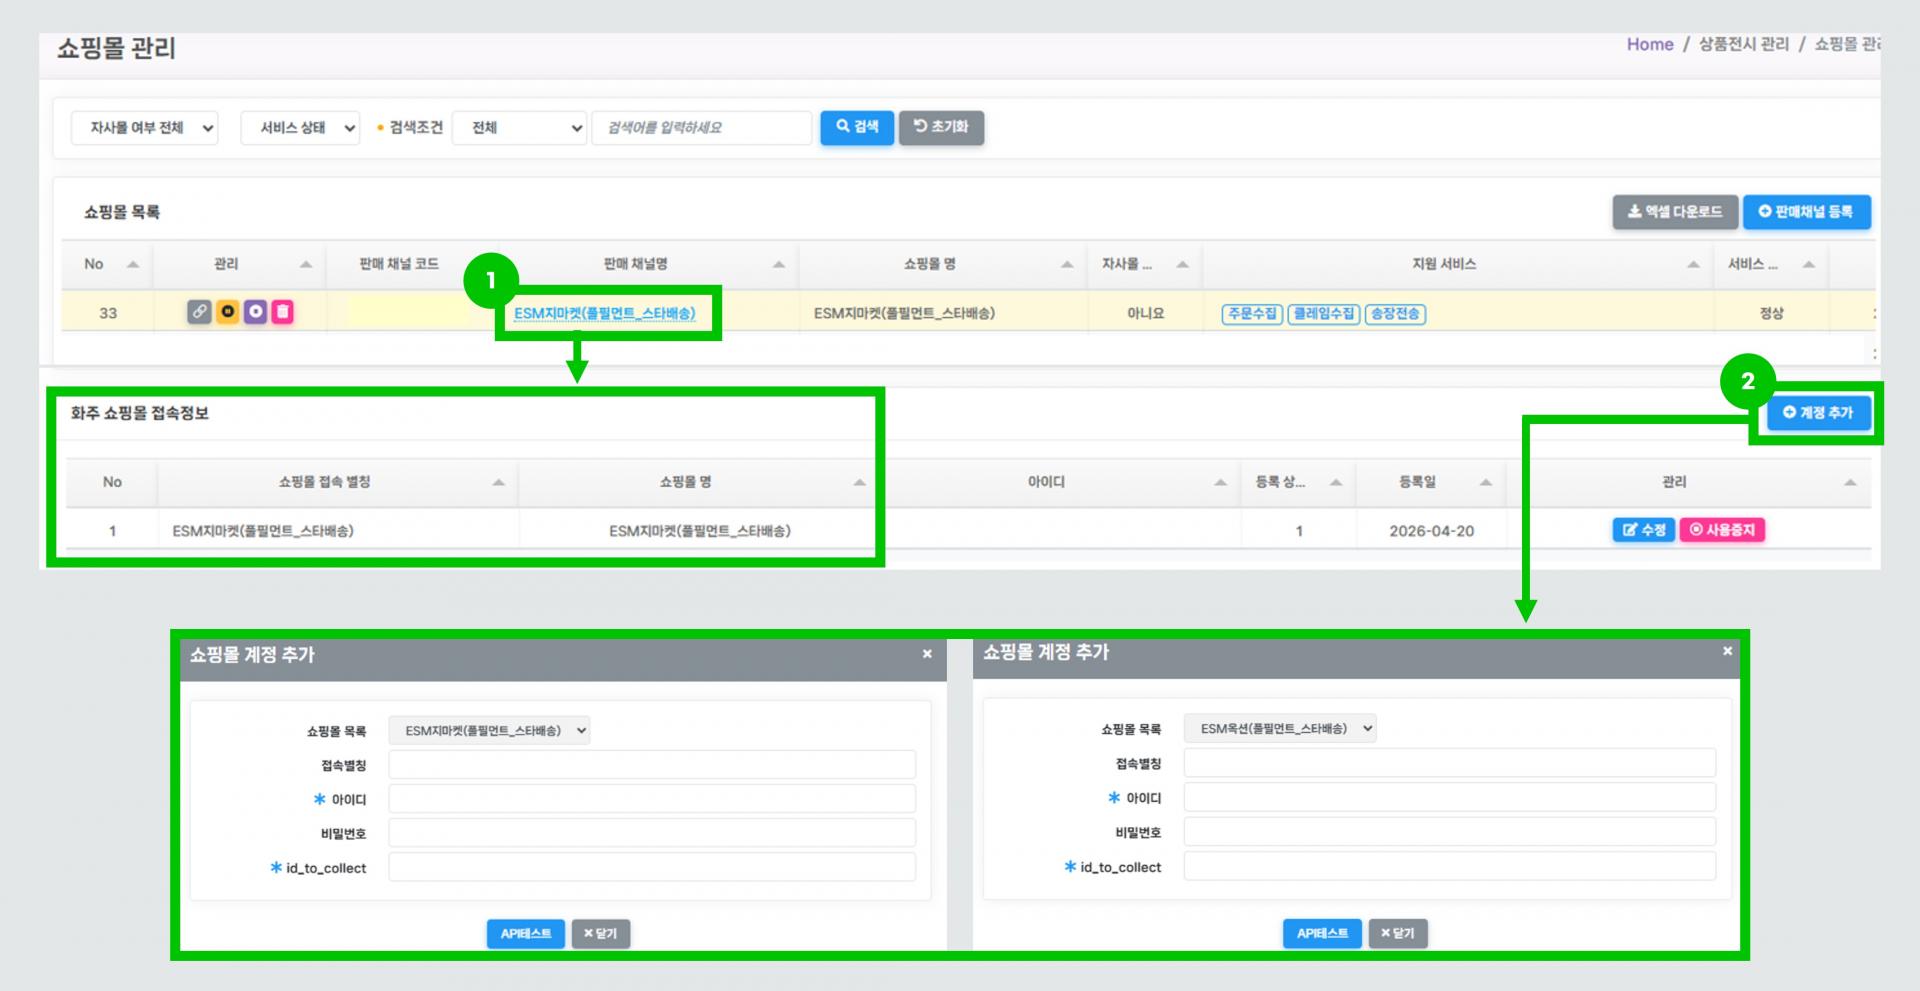1920x991 pixels.
Task: Click 닫기 in right dialog
Action: [x=1397, y=934]
